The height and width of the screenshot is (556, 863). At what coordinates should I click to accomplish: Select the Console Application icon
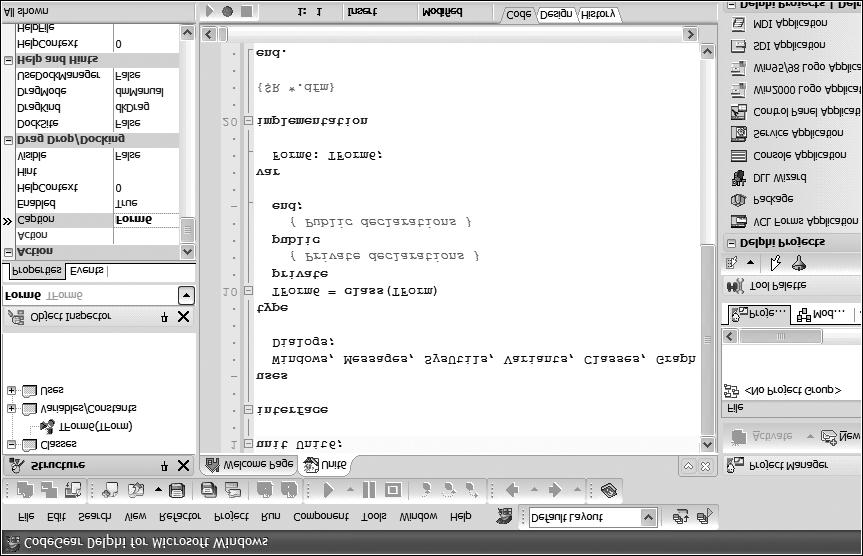pos(738,156)
